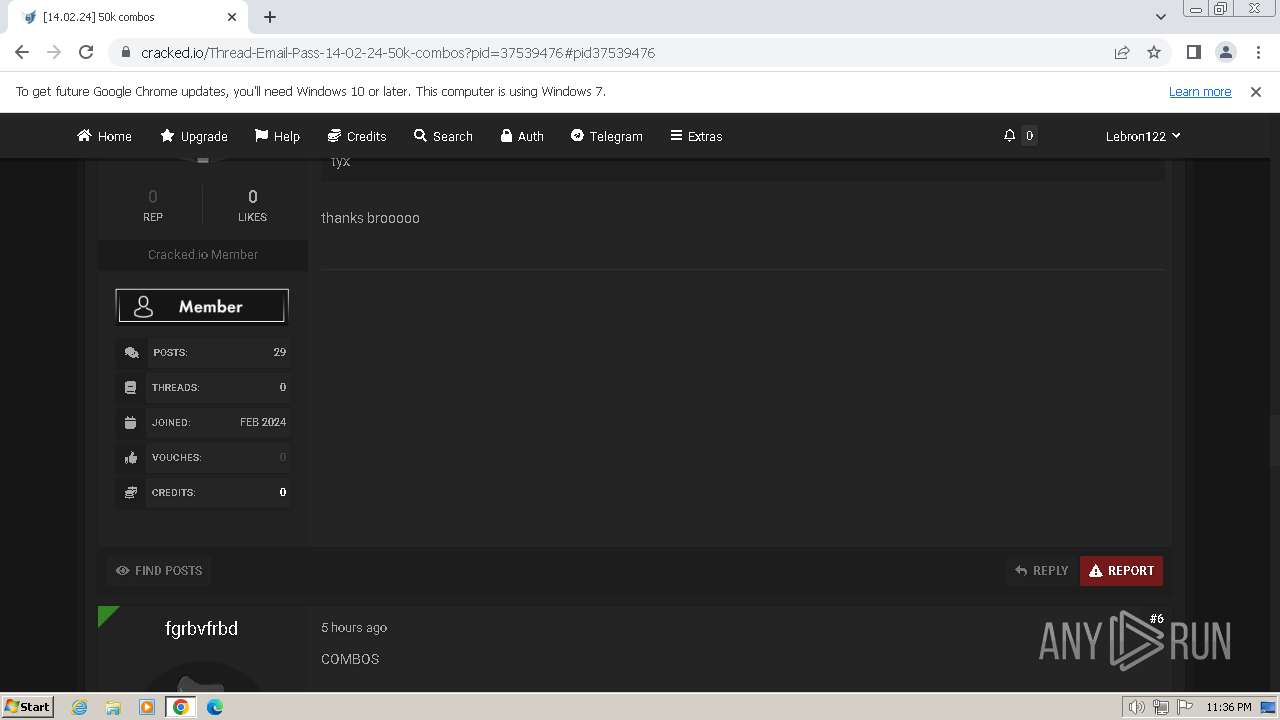Go forward to the next page
Viewport: 1280px width, 720px height.
tap(54, 52)
